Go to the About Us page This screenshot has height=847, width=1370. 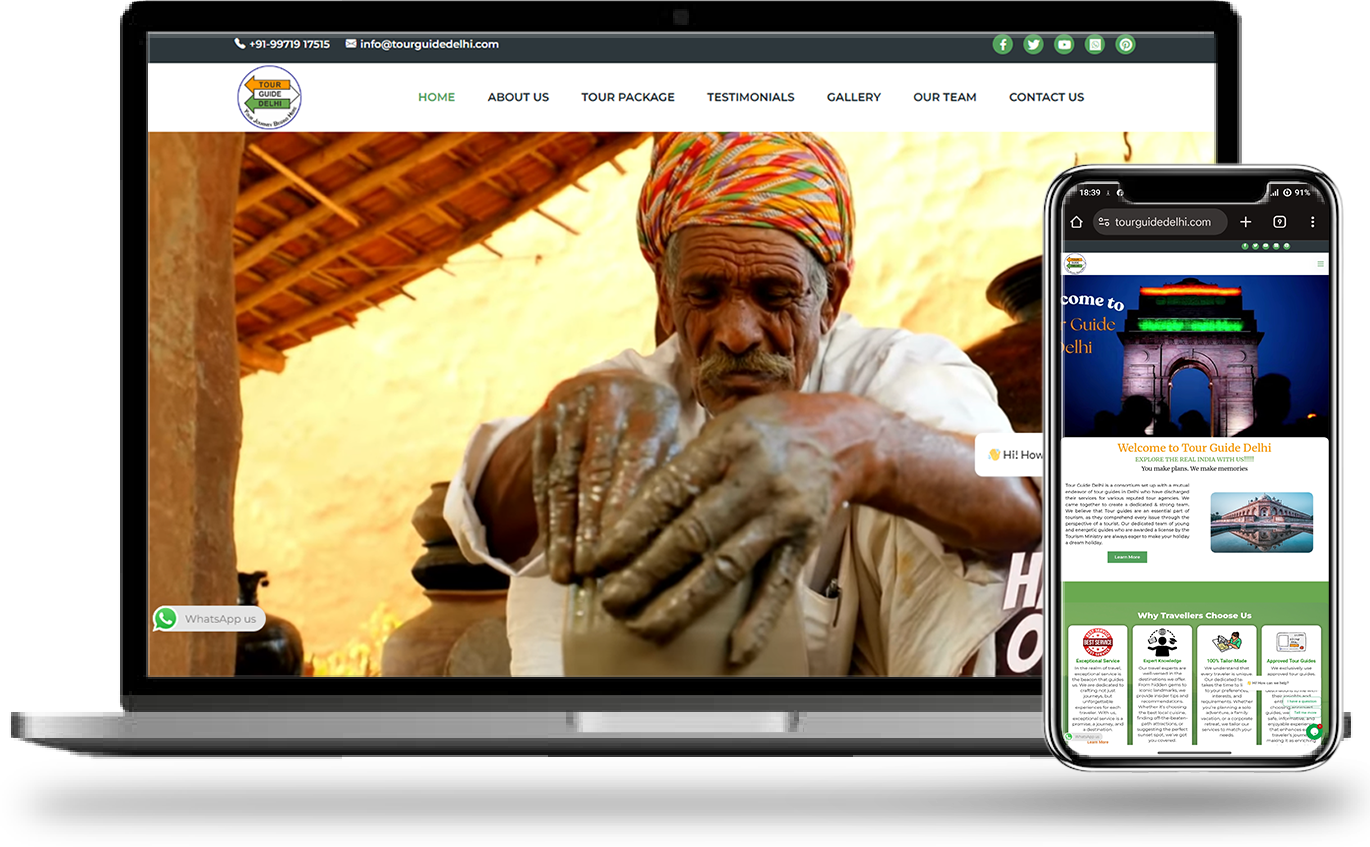[x=518, y=97]
